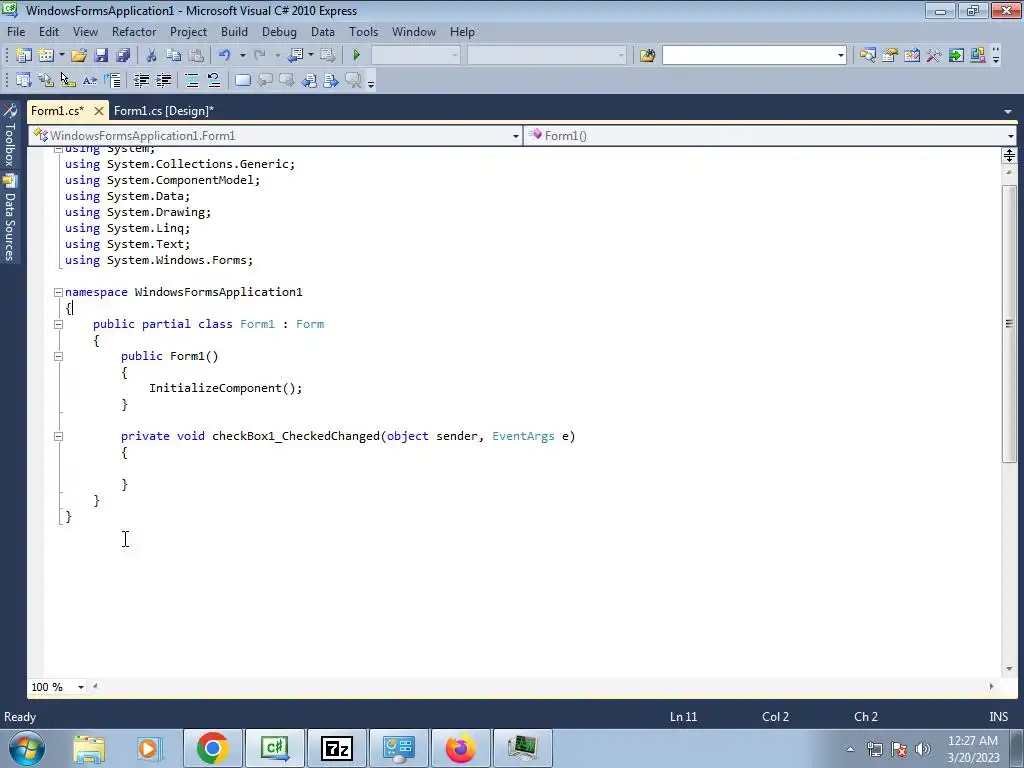
Task: Open the Undo history dropdown arrow
Action: (242, 56)
